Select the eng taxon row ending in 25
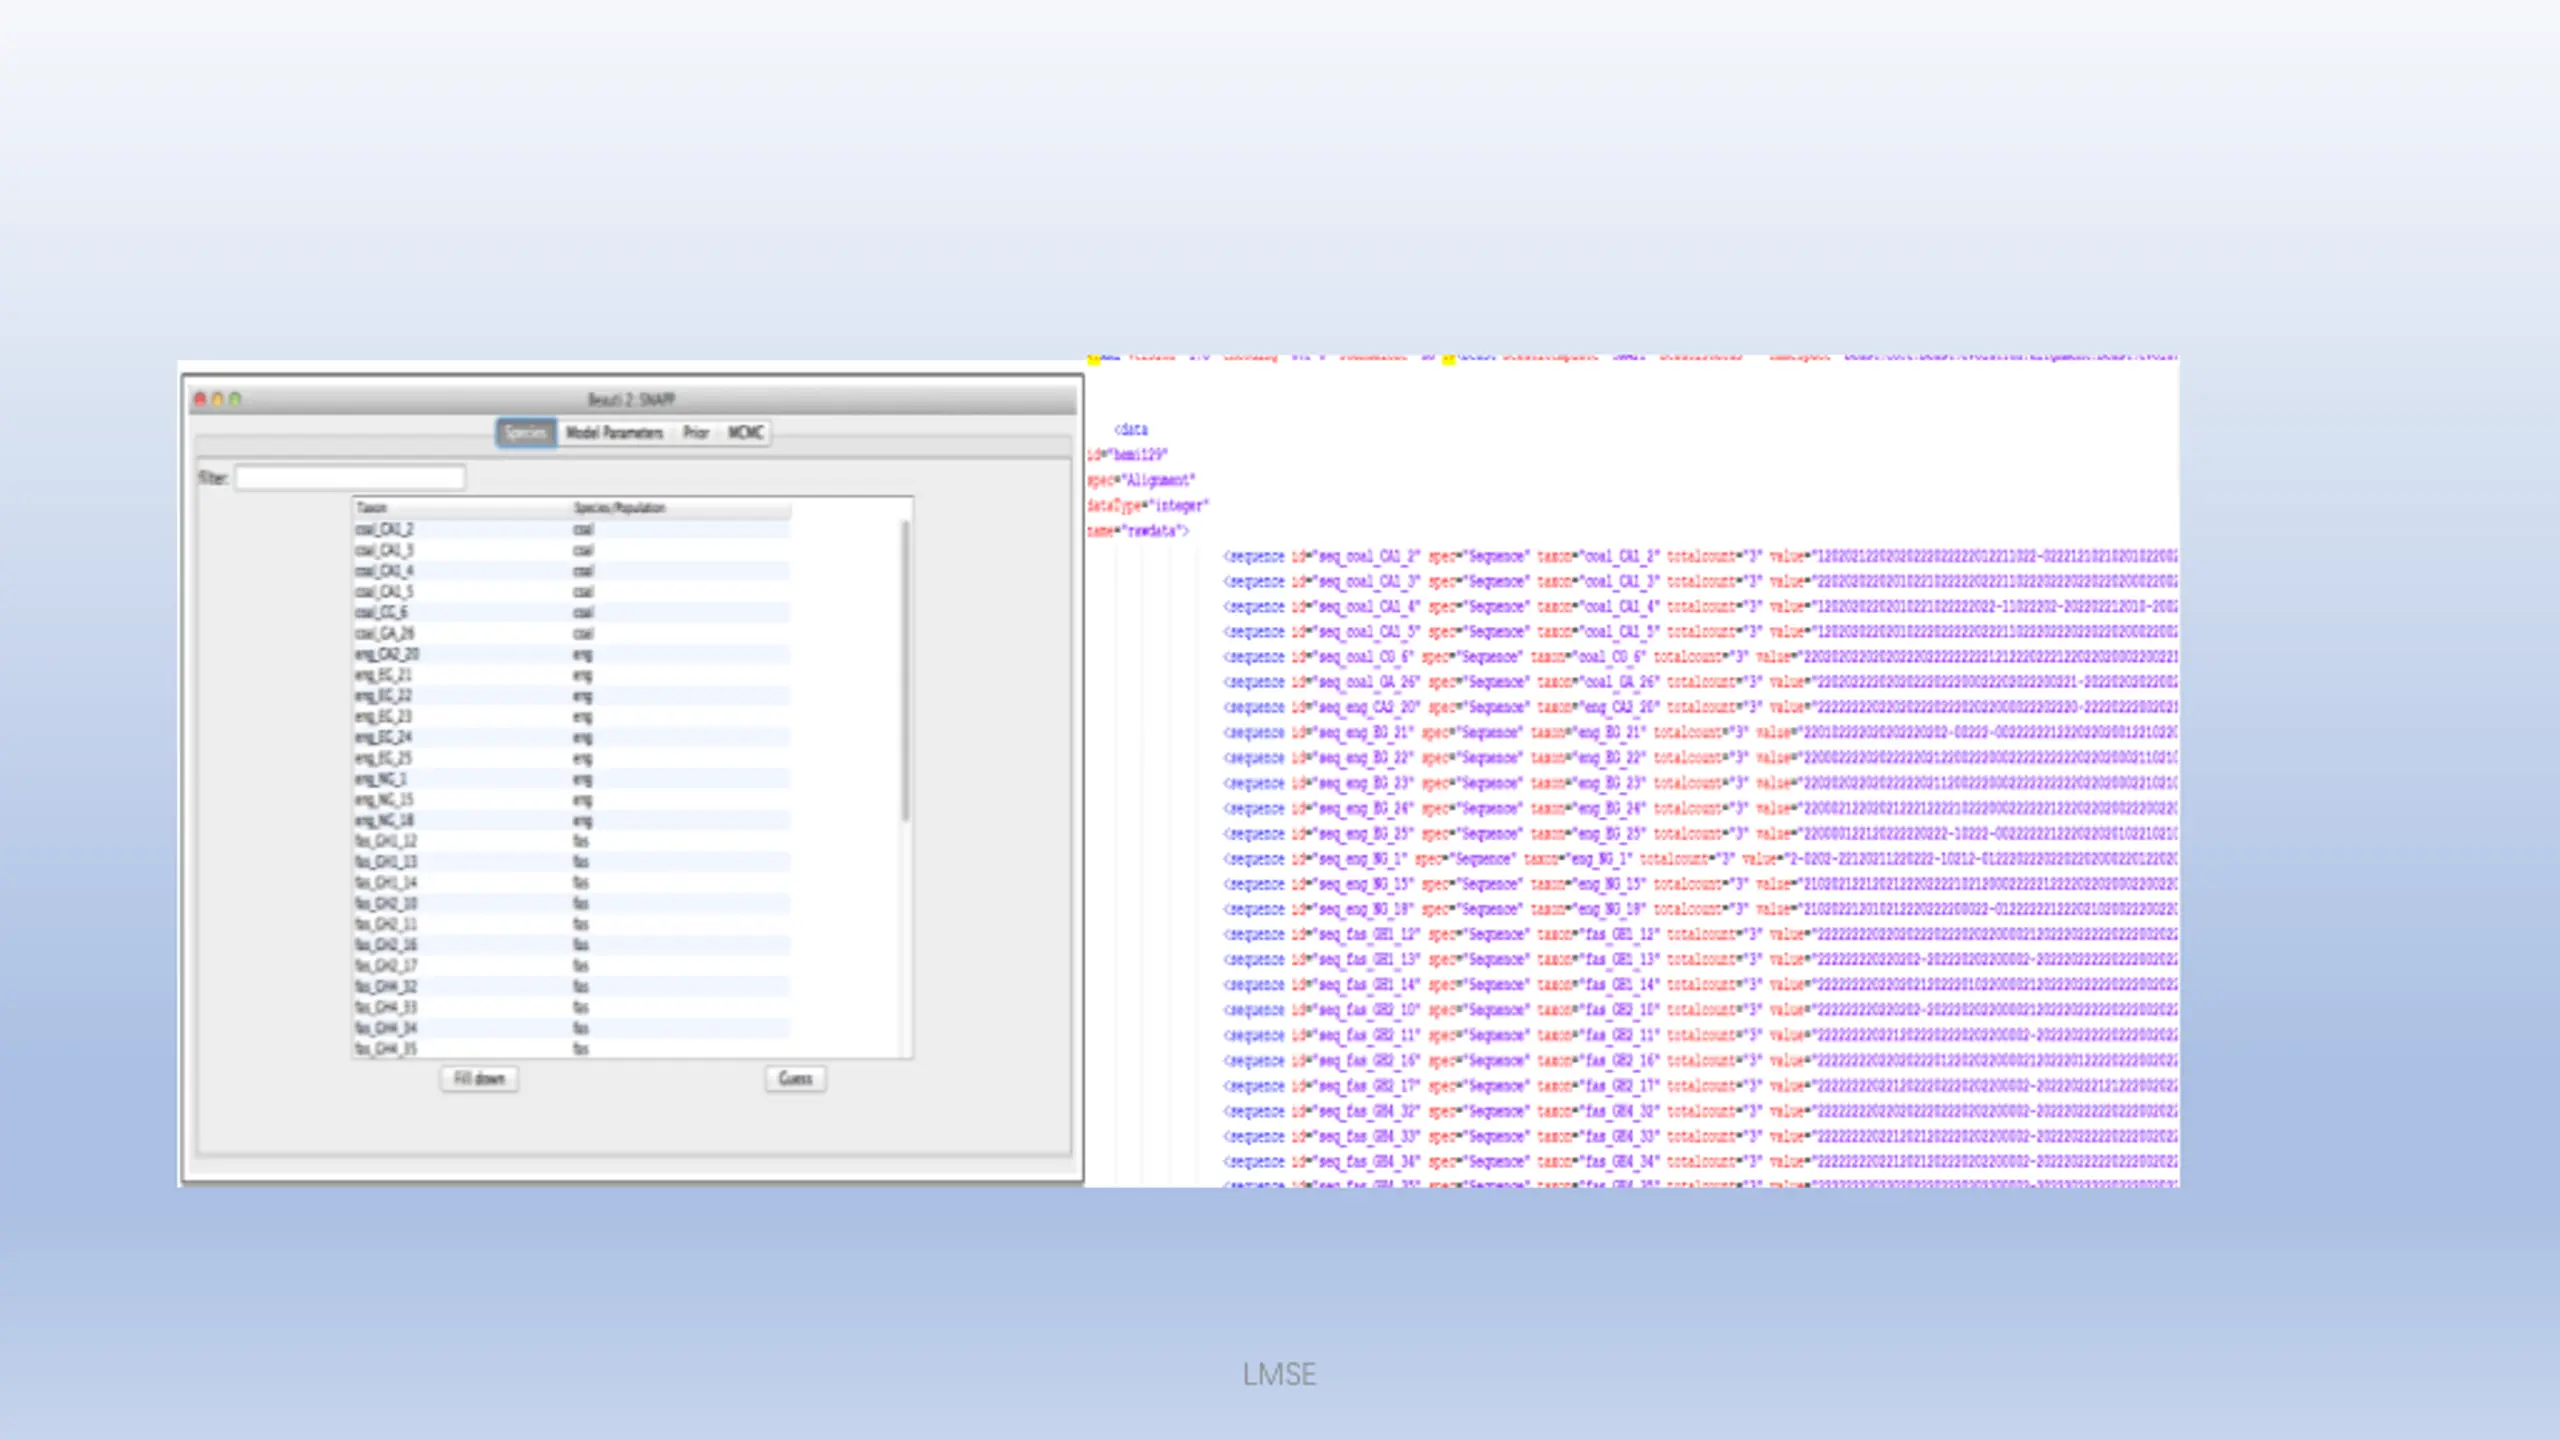Image resolution: width=2560 pixels, height=1440 pixels. (x=572, y=758)
